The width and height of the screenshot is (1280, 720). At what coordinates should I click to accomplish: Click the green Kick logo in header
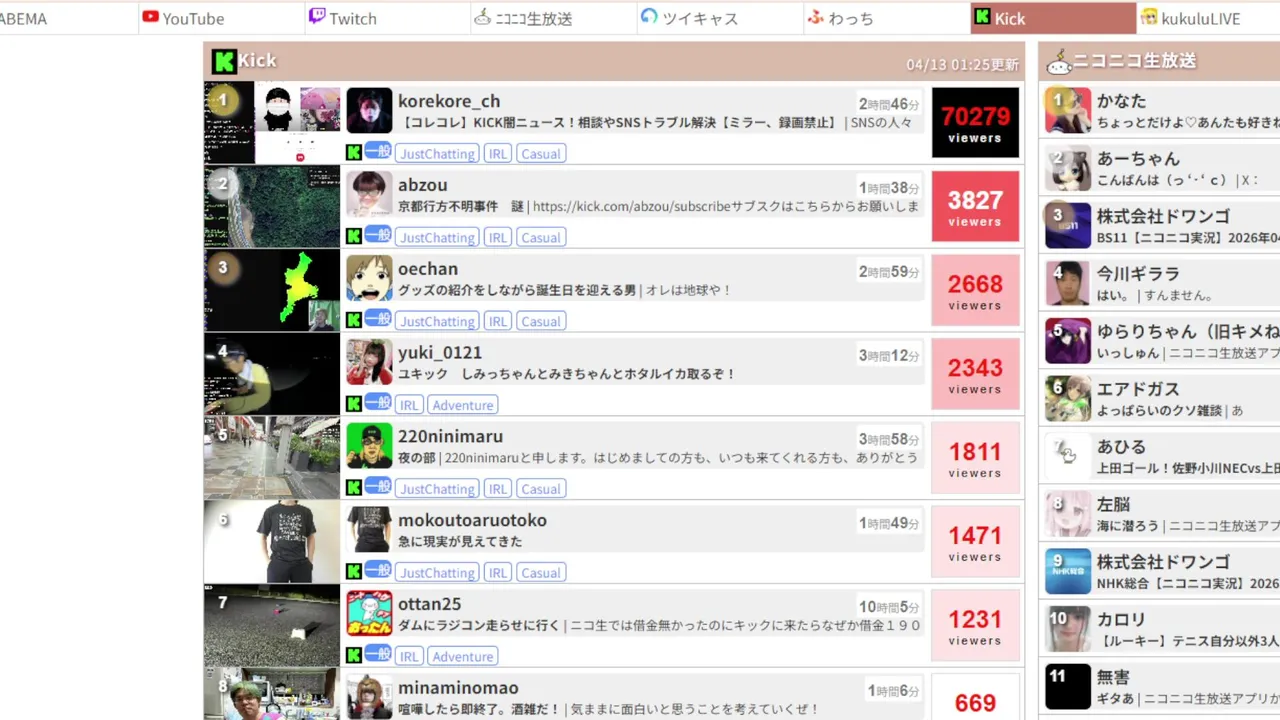pyautogui.click(x=224, y=61)
